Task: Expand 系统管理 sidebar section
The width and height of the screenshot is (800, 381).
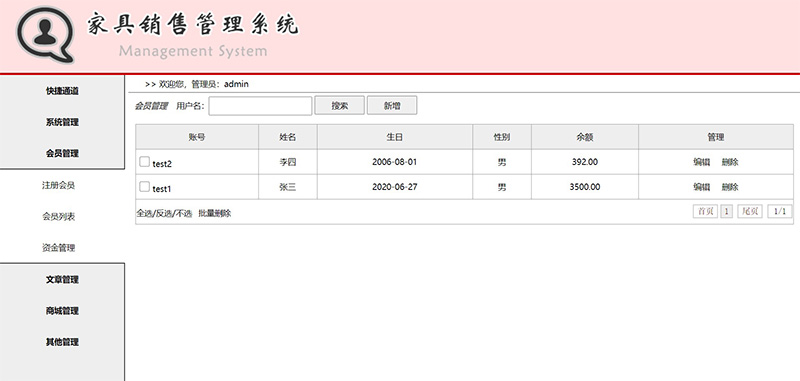Action: tap(62, 122)
